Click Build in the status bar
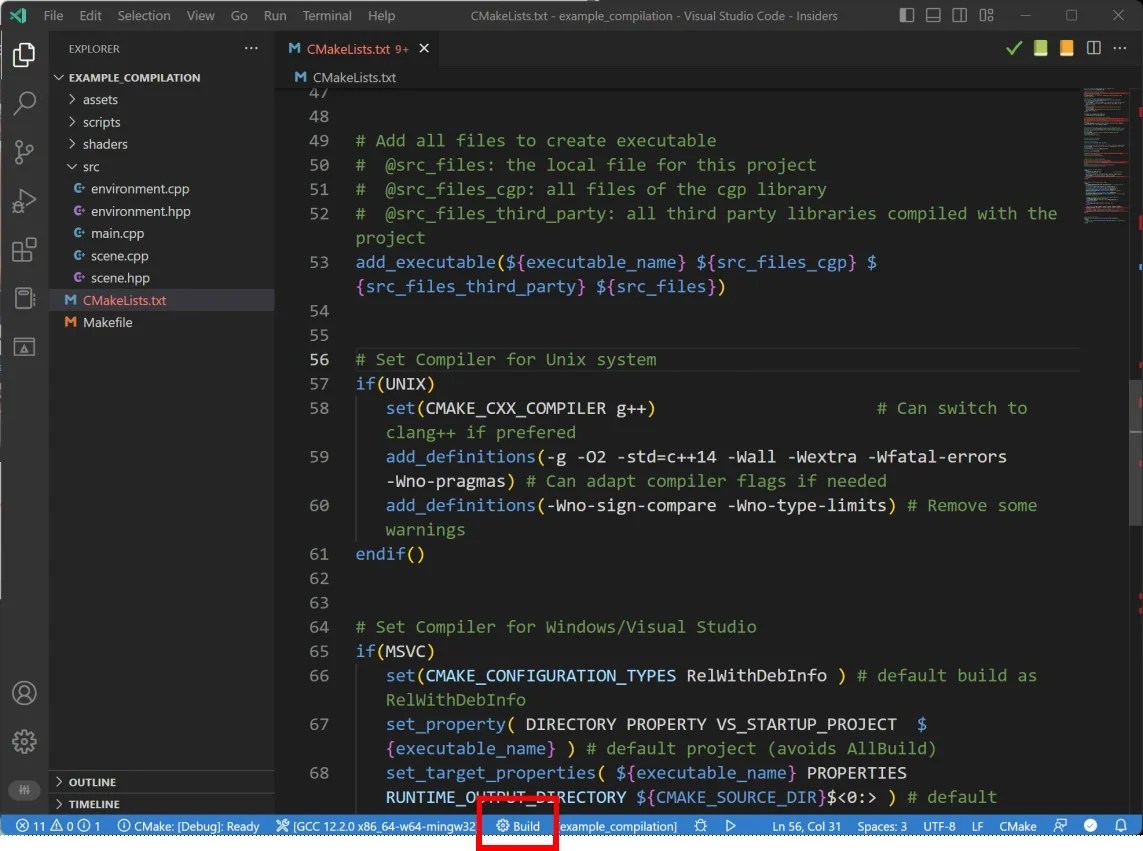Viewport: 1143px width, 851px height. [518, 825]
